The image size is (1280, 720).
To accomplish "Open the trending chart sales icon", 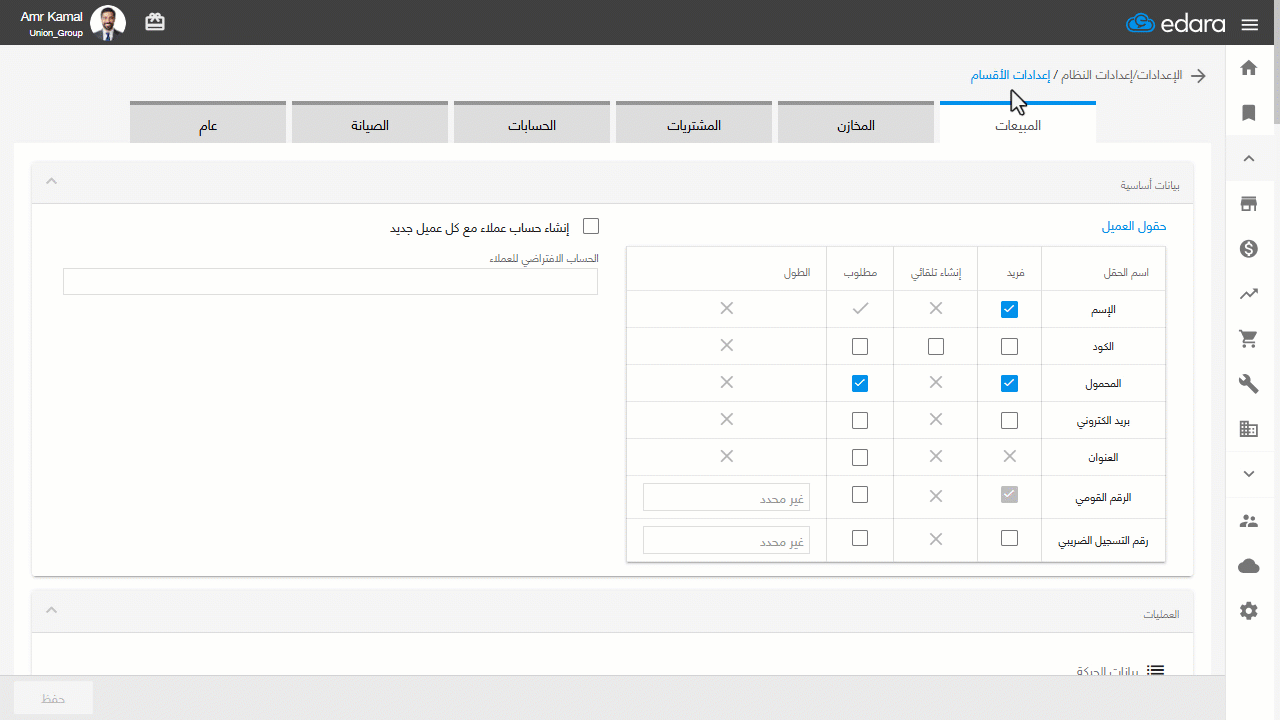I will [1248, 294].
